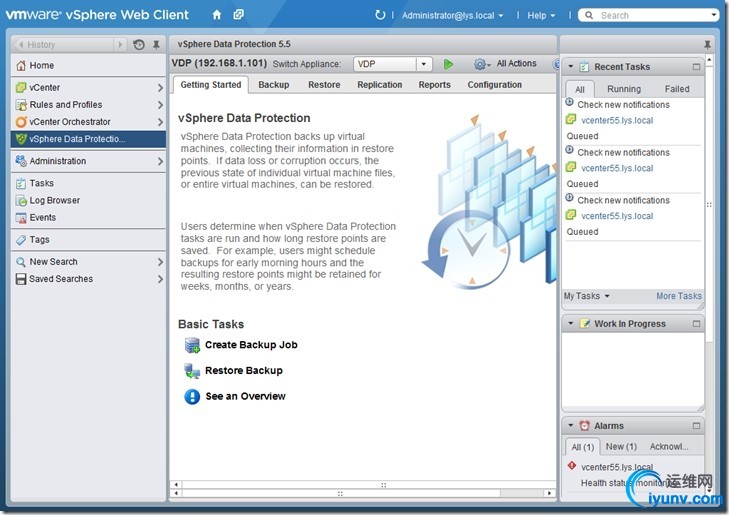The width and height of the screenshot is (729, 515).
Task: Switch to the Reports tab
Action: coord(434,85)
